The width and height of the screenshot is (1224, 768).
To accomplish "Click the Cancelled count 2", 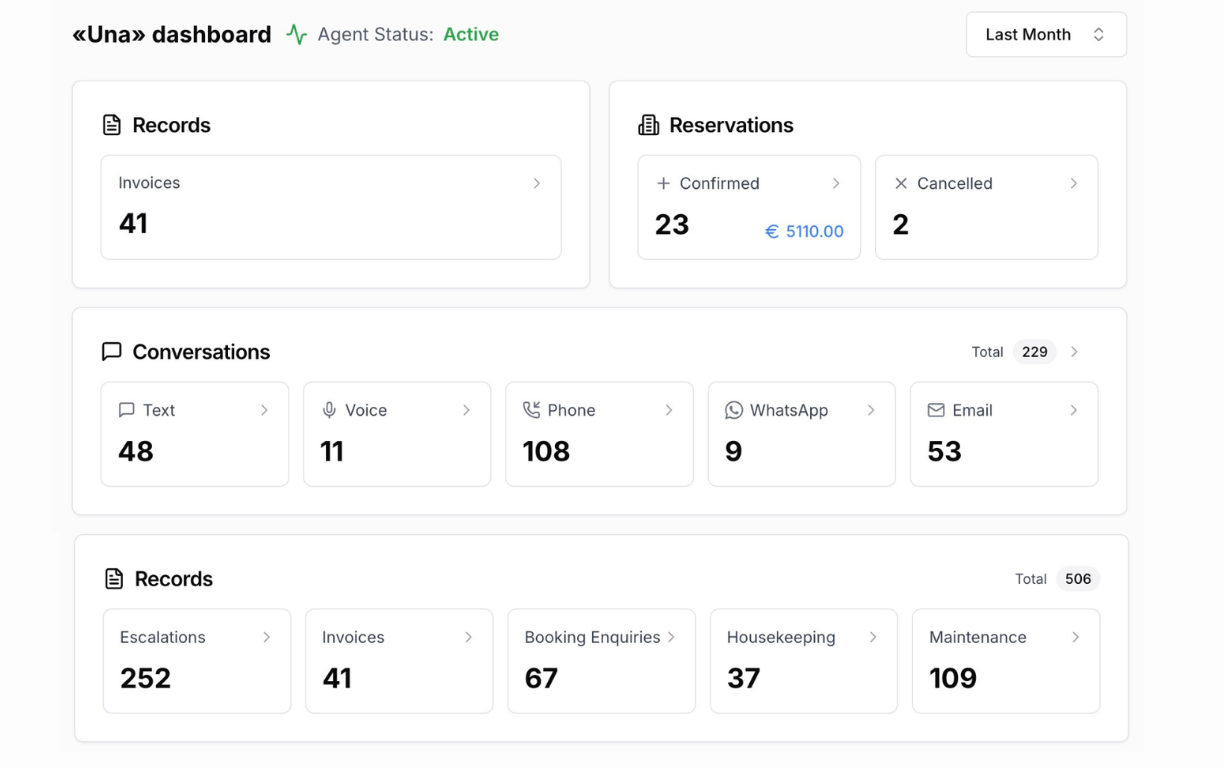I will [x=901, y=224].
